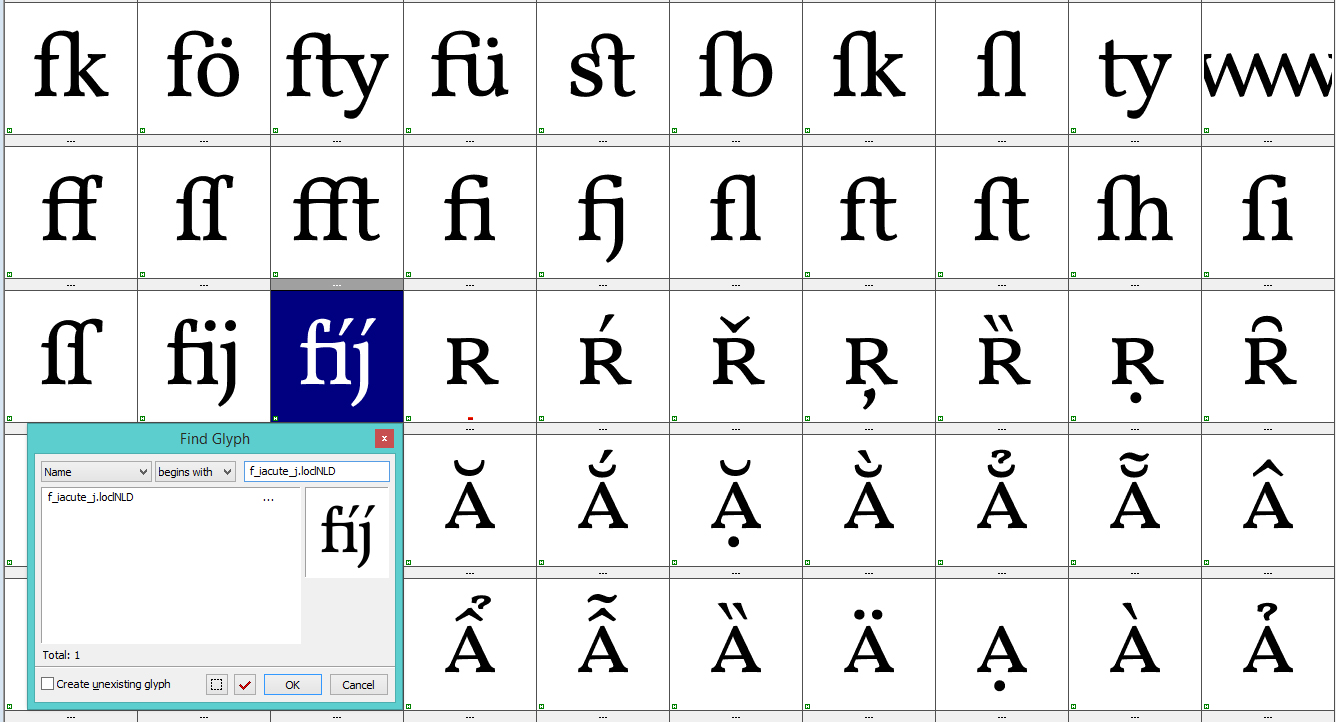Select the ffft ligature glyph cell
The height and width of the screenshot is (722, 1336).
tap(337, 212)
